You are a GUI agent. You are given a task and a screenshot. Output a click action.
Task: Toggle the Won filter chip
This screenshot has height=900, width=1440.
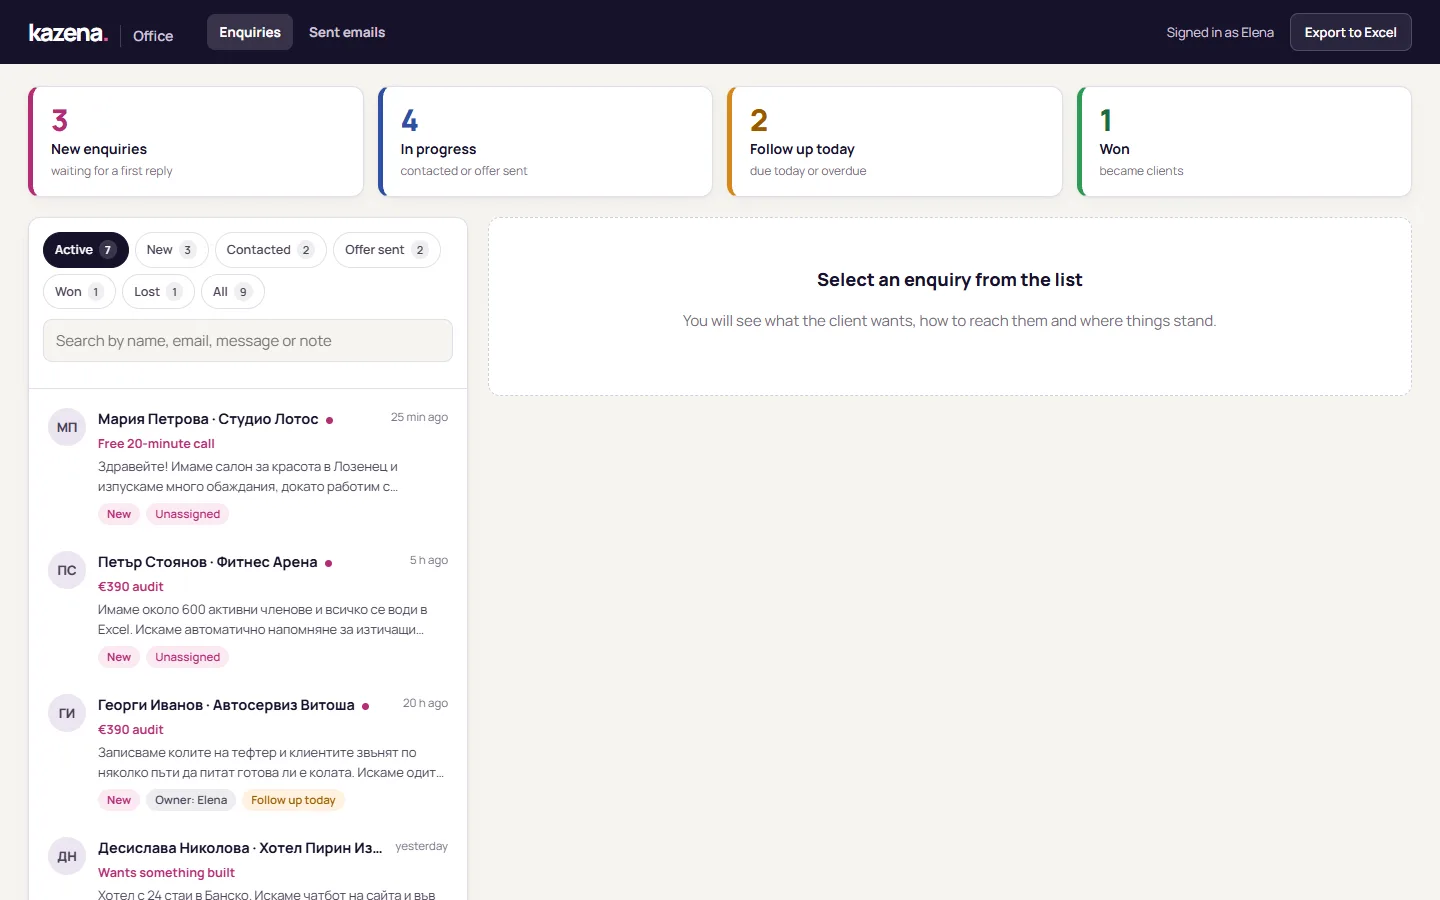click(79, 292)
